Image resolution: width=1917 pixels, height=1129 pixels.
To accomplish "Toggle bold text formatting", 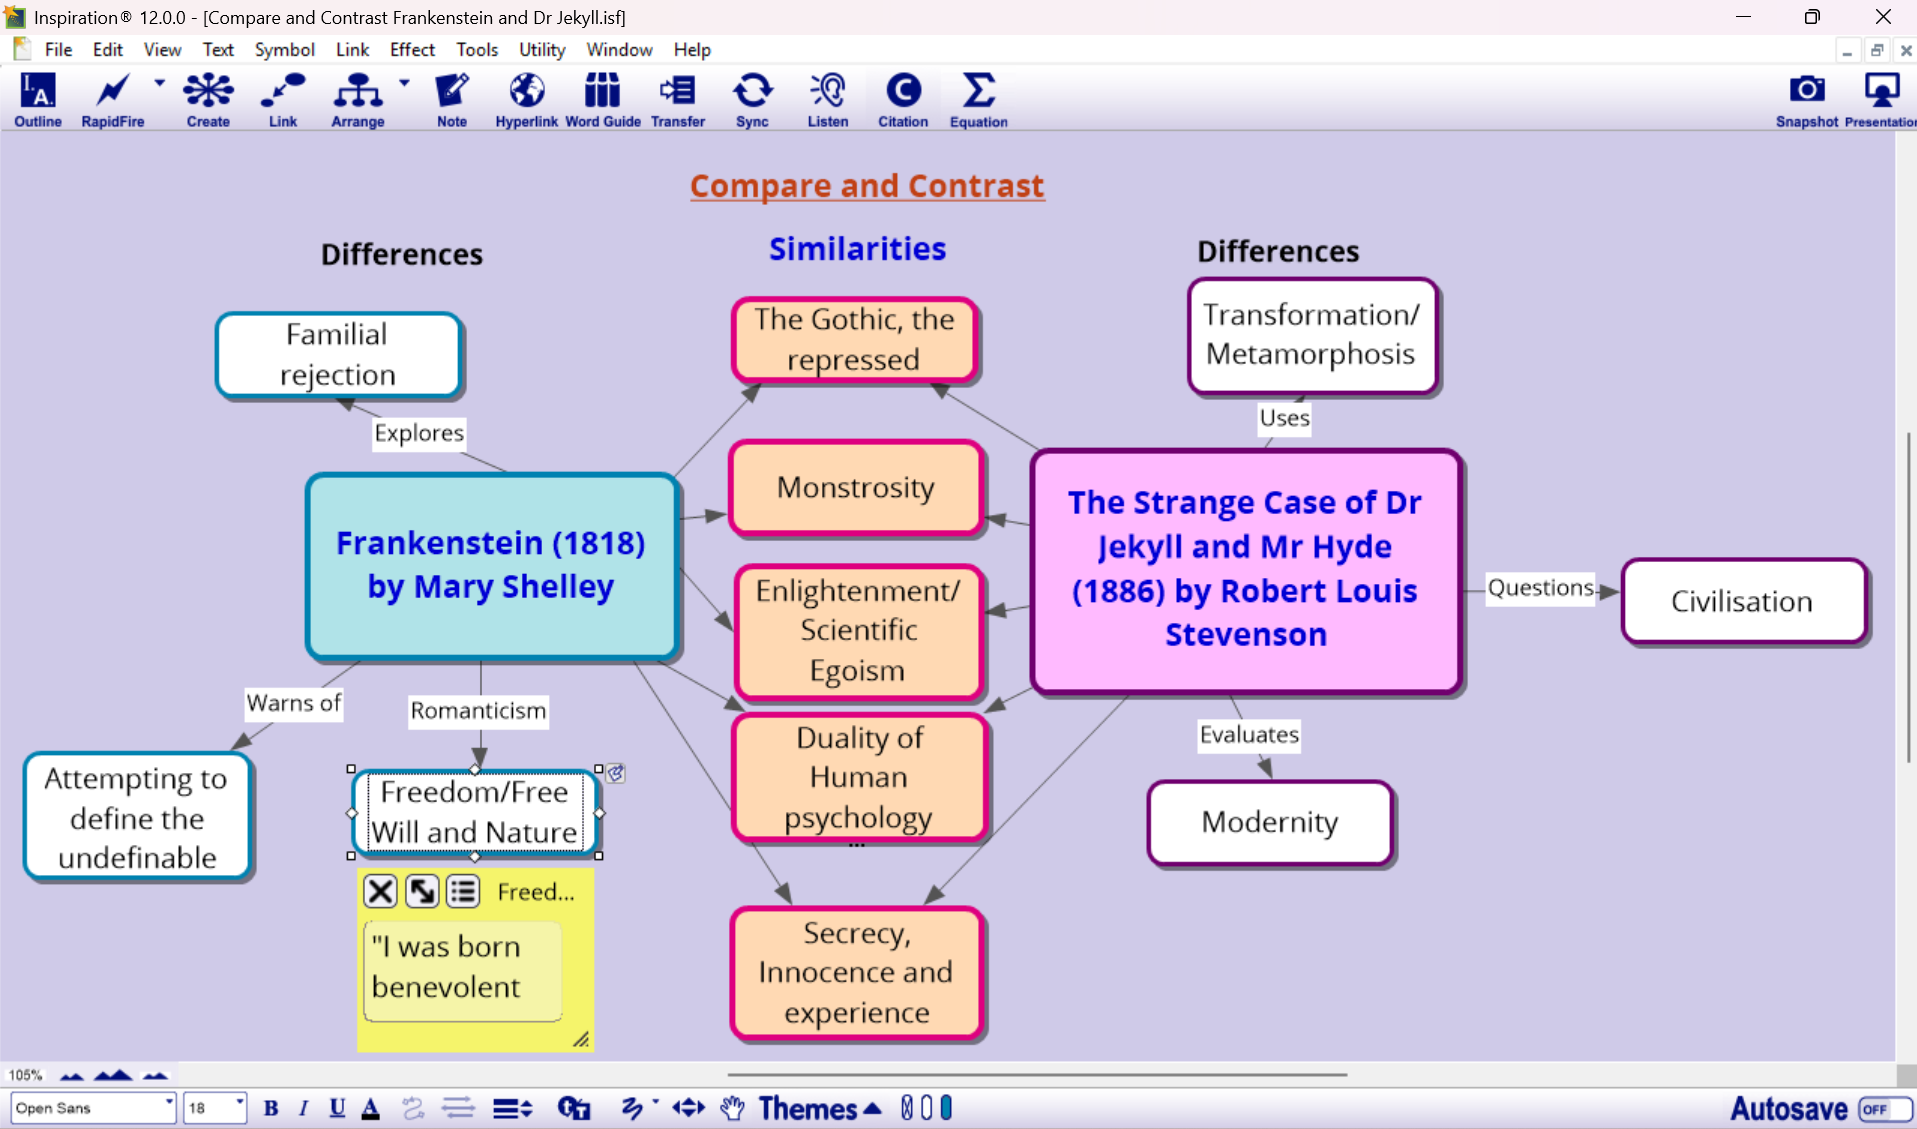I will 270,1108.
